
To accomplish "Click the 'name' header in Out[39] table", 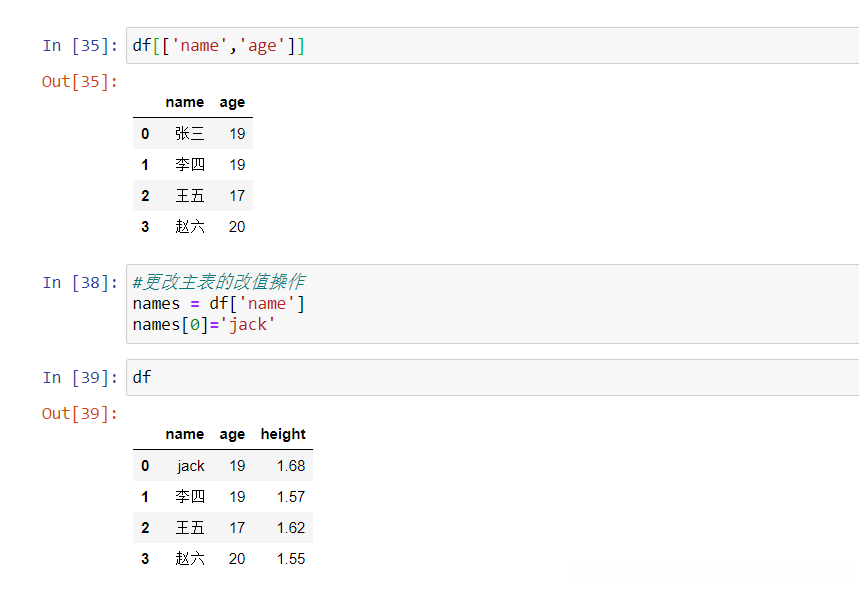I will (185, 434).
